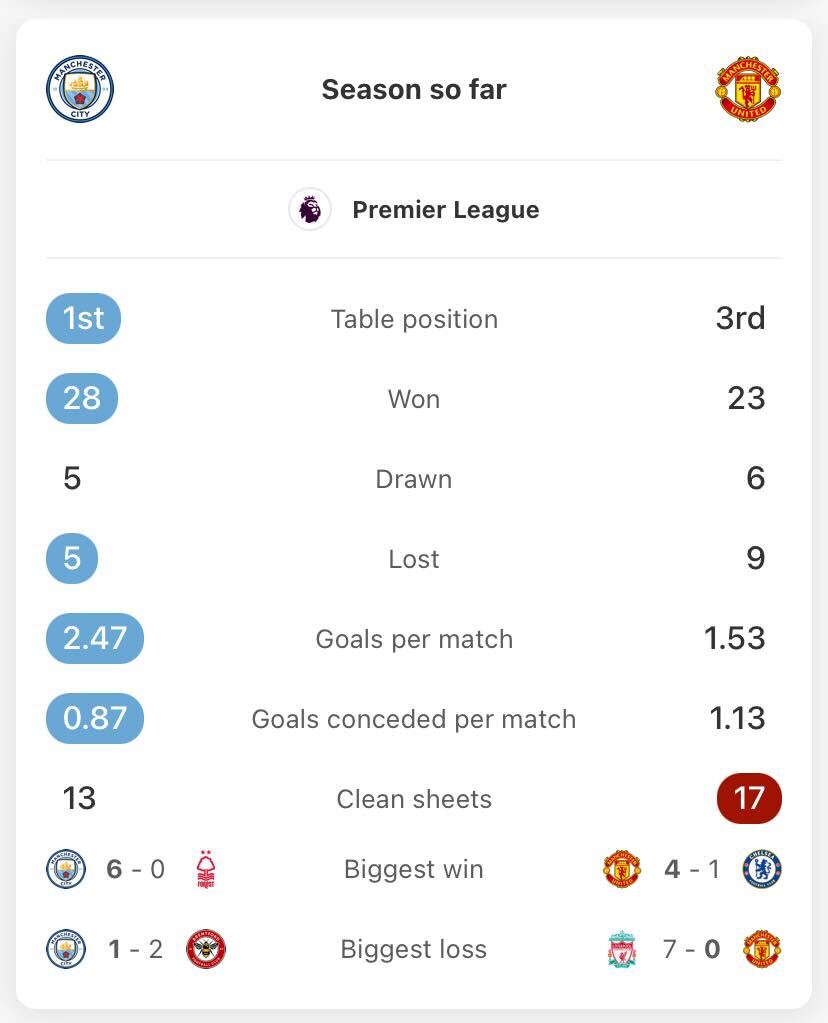
Task: Click Manchester City crest beside 1 - 2 score
Action: (x=66, y=949)
